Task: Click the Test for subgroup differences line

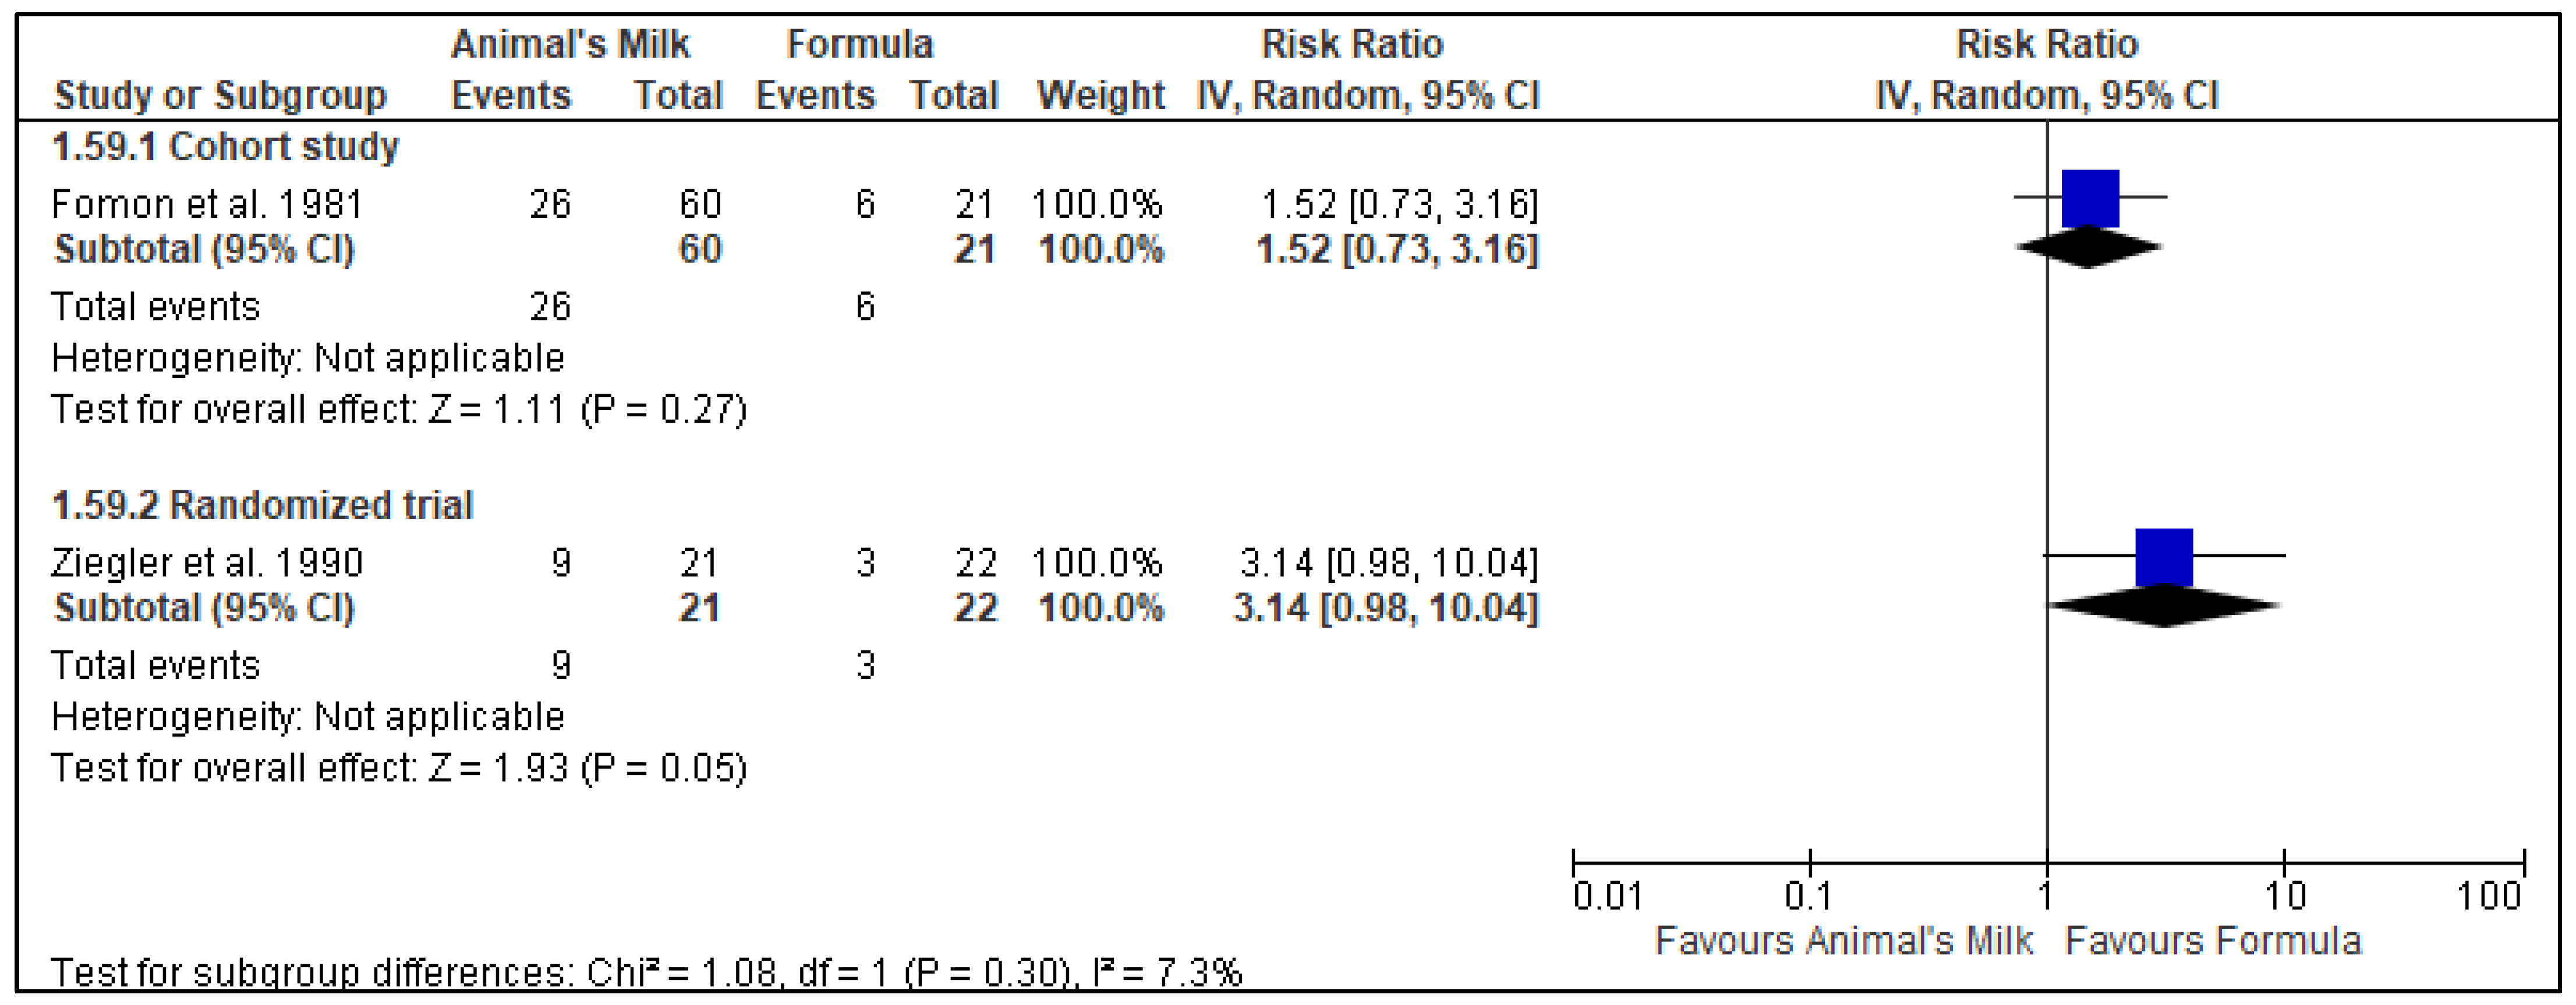Action: coord(646,972)
